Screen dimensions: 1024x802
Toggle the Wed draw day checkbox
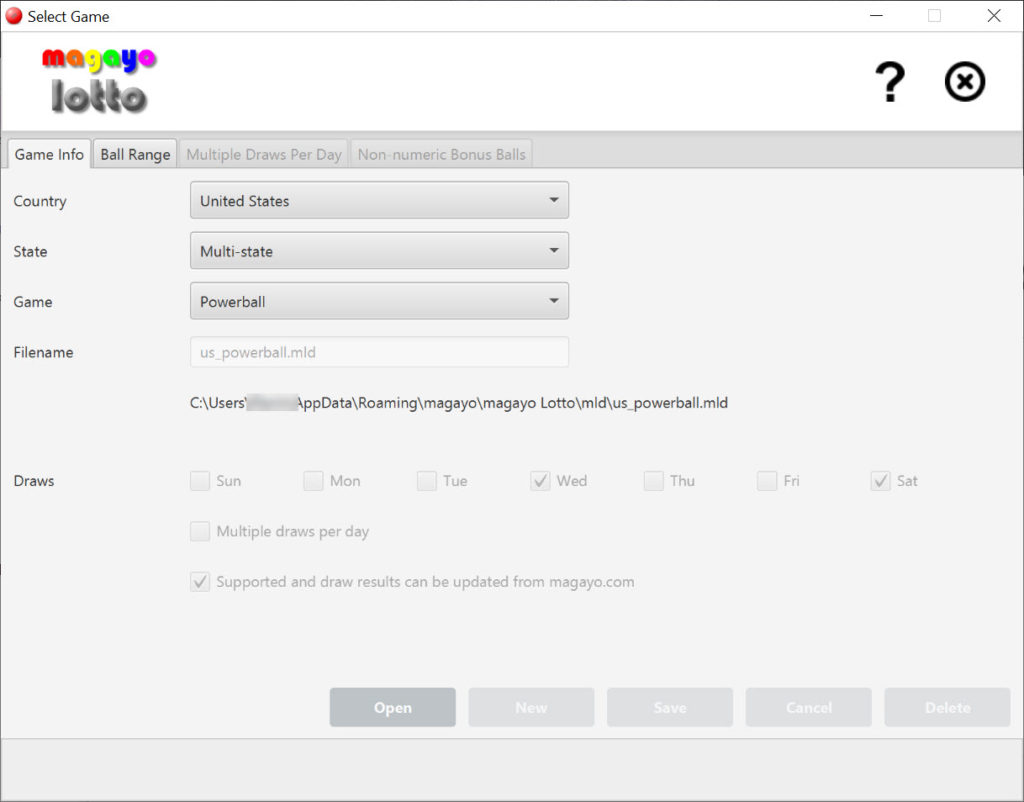click(541, 481)
